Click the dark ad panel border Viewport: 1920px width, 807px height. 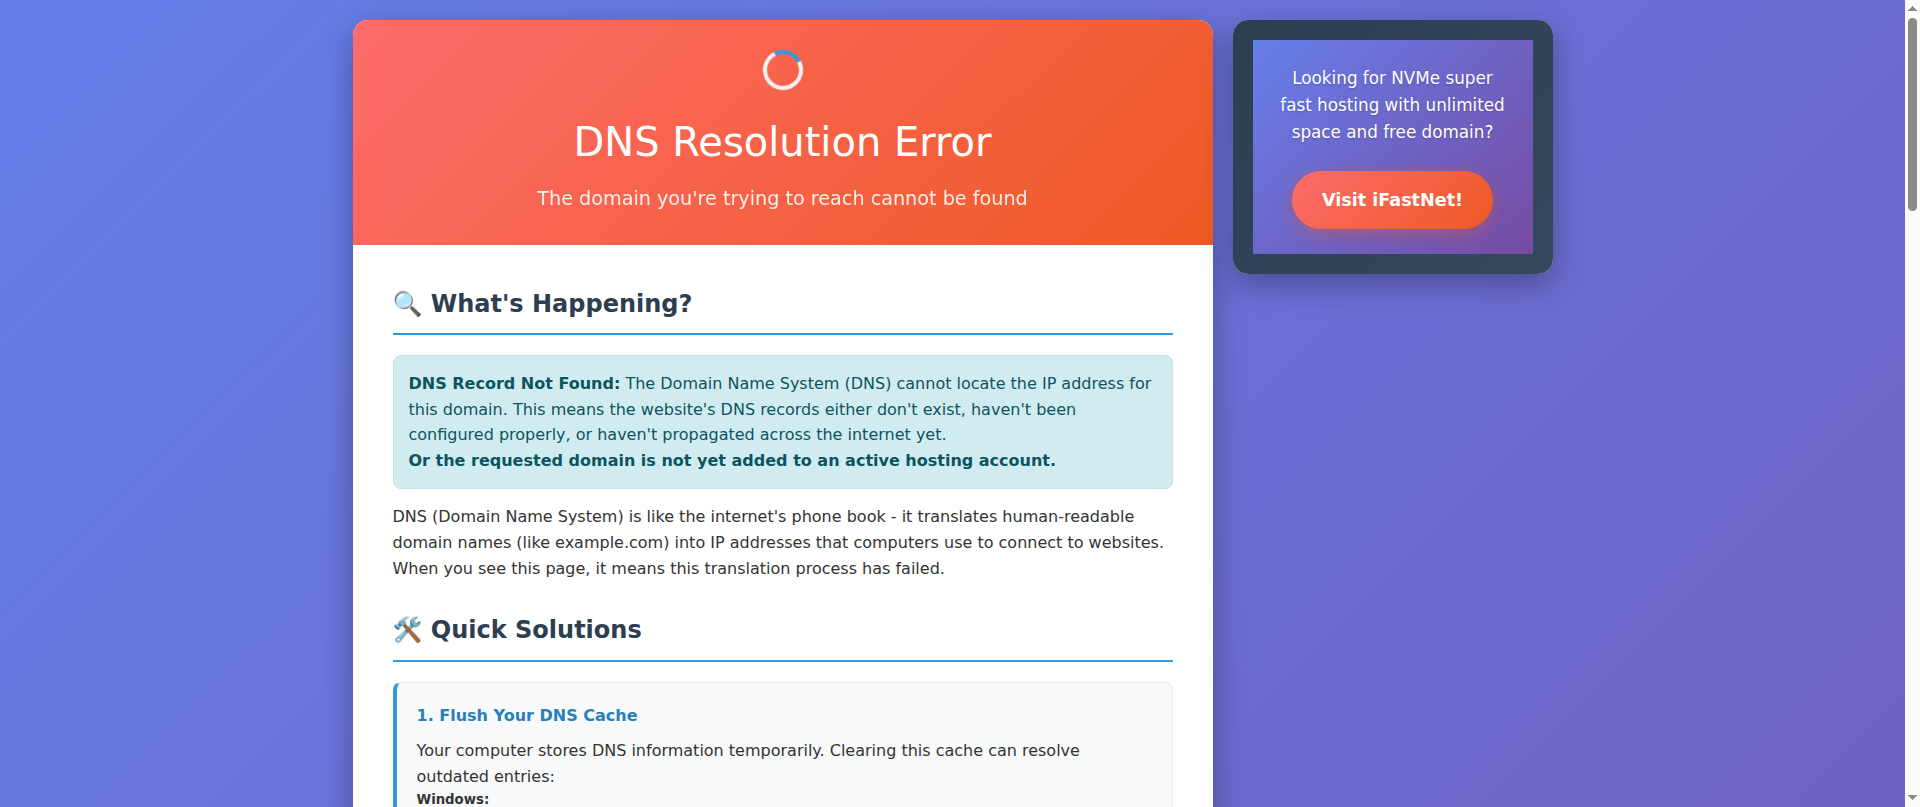[1243, 147]
